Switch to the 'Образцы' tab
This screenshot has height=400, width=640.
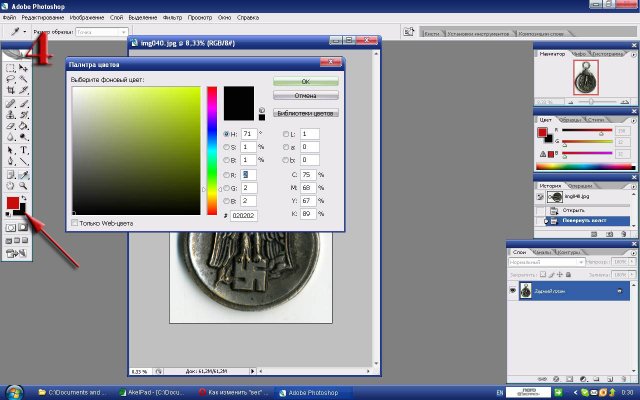(570, 120)
